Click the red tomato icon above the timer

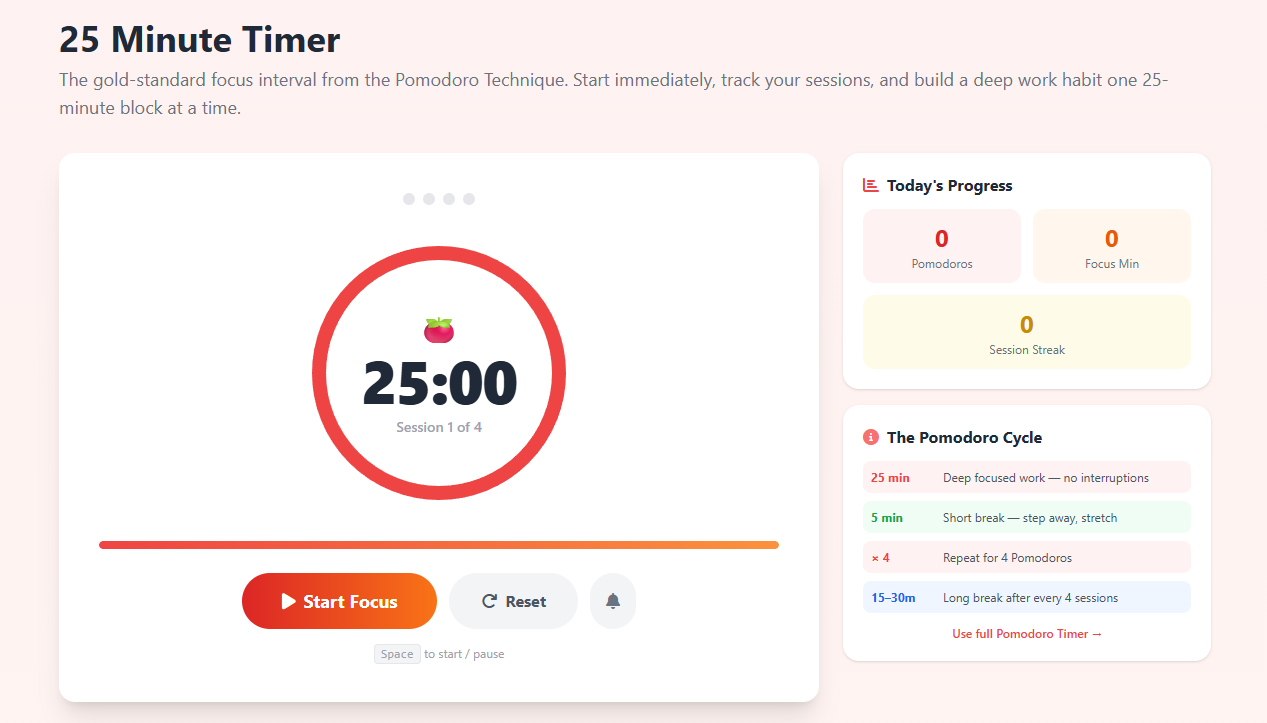tap(438, 328)
